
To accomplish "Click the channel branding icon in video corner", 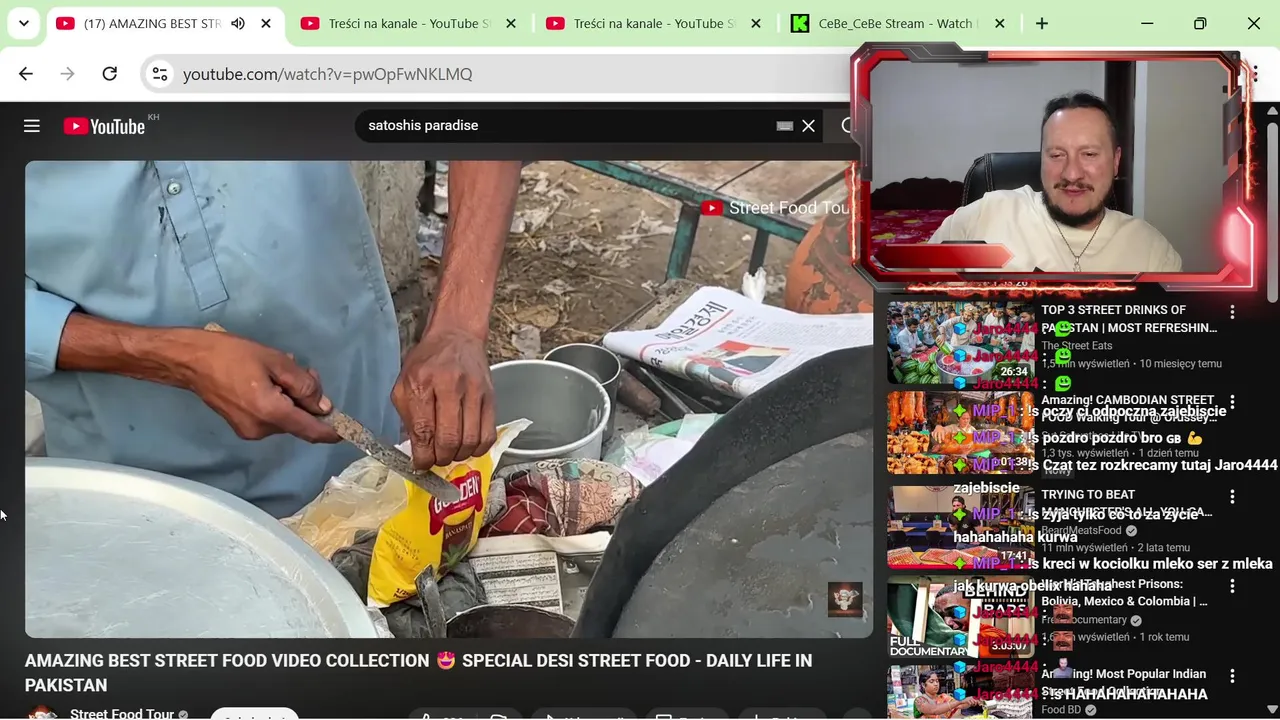I will [x=845, y=600].
